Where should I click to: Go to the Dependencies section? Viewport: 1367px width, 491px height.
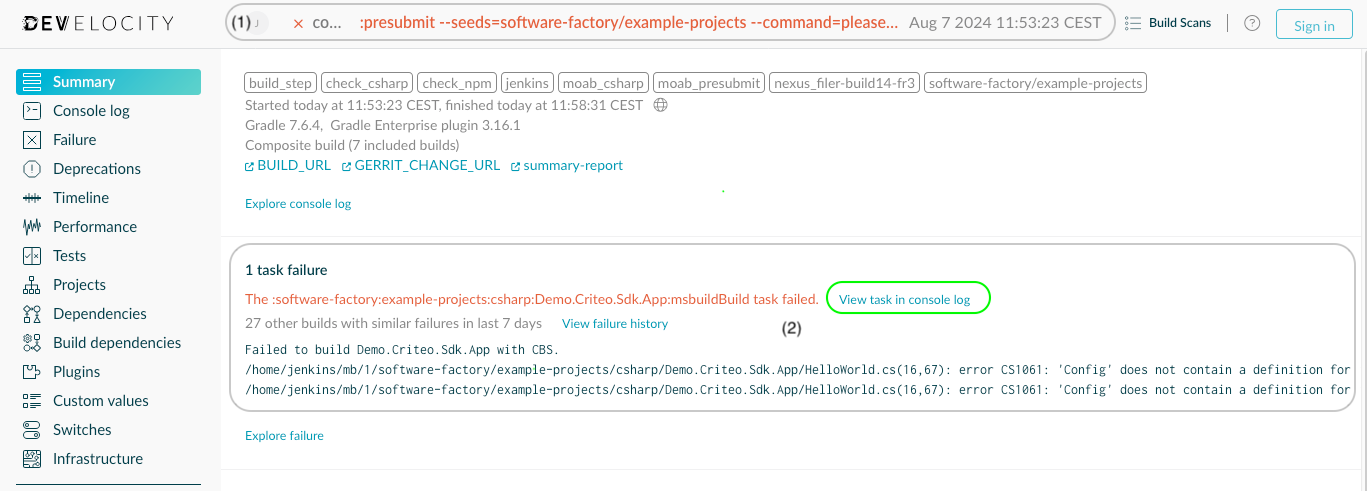[99, 314]
